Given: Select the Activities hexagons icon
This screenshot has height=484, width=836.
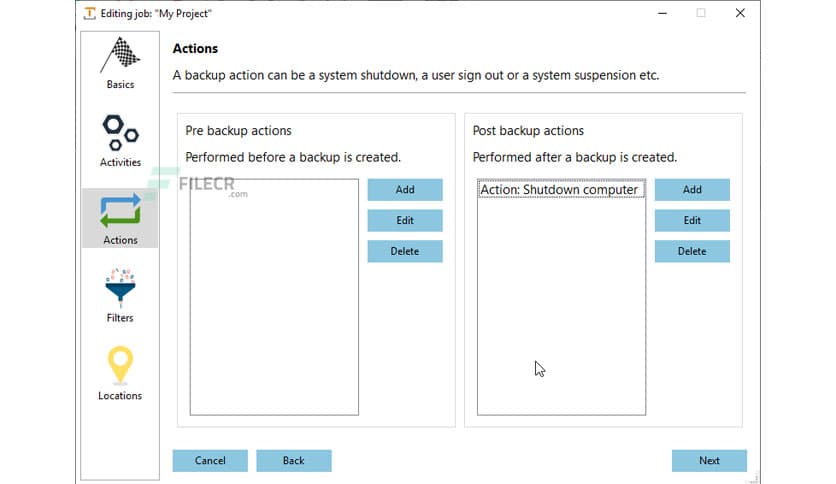Looking at the screenshot, I should click(120, 132).
